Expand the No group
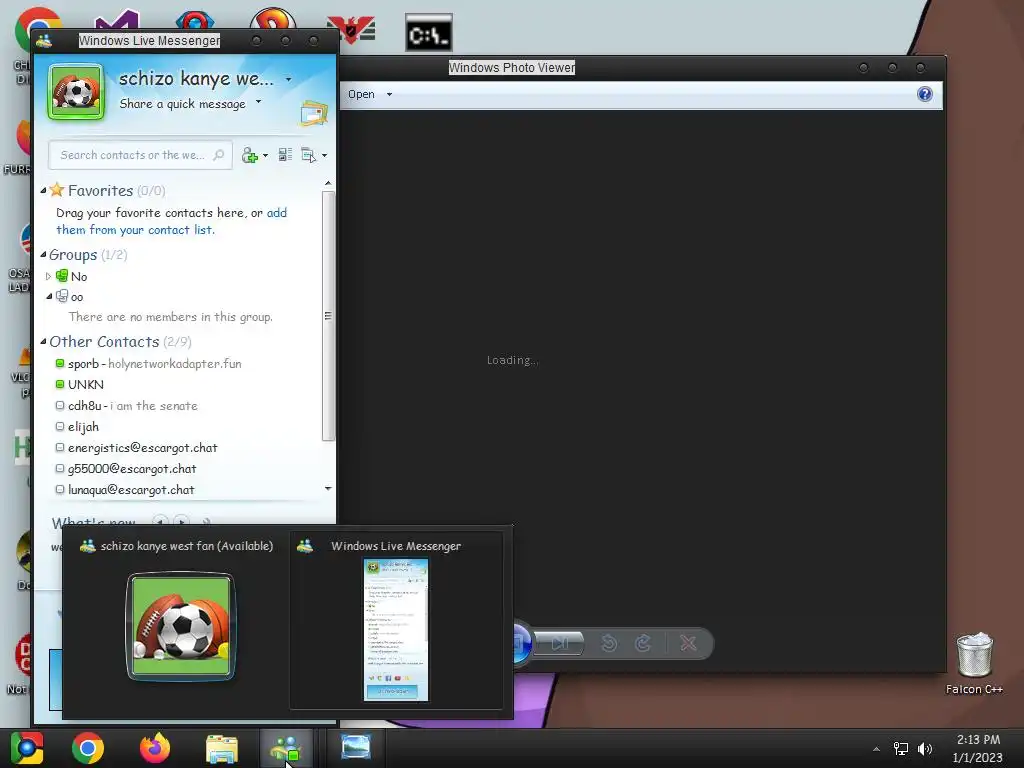 (48, 276)
